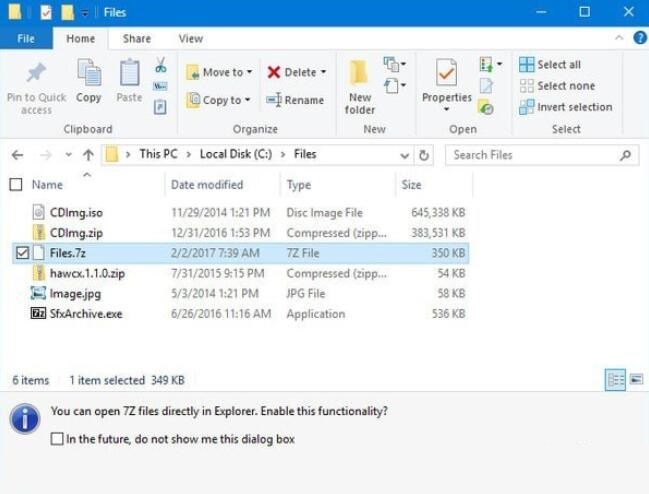This screenshot has width=649, height=494.
Task: Click the Select all icon
Action: pos(526,65)
